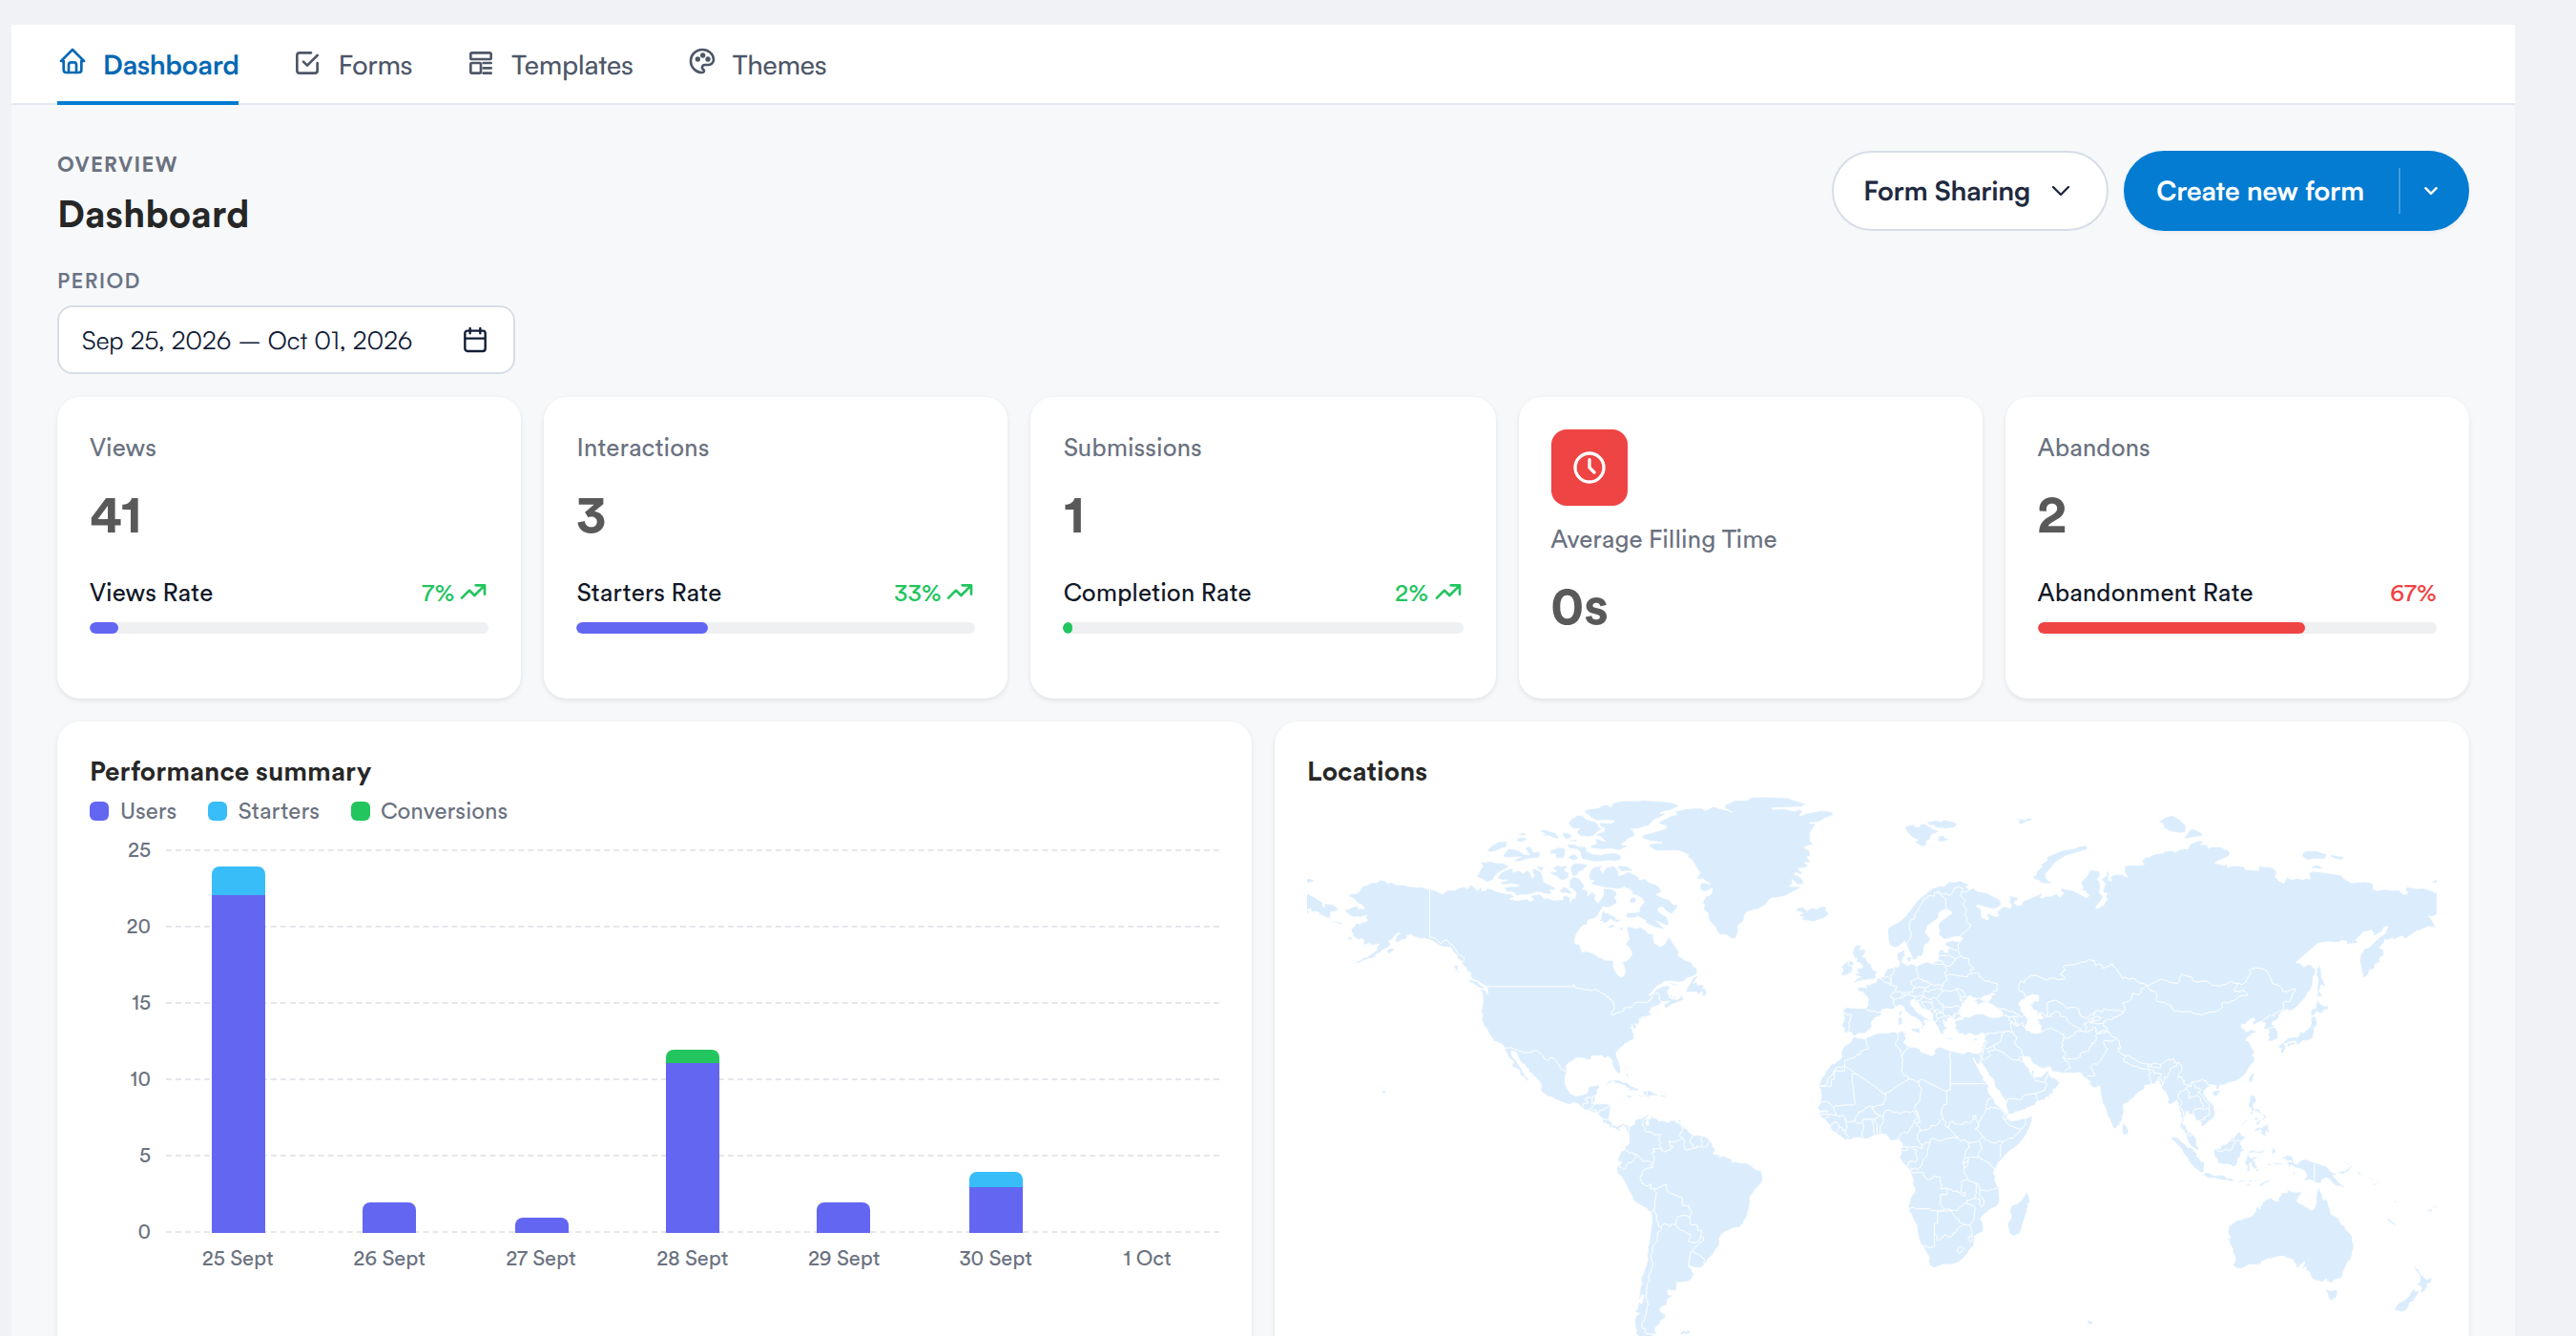Viewport: 2576px width, 1336px height.
Task: Click the 28 Sept bar in chart
Action: pyautogui.click(x=692, y=1141)
